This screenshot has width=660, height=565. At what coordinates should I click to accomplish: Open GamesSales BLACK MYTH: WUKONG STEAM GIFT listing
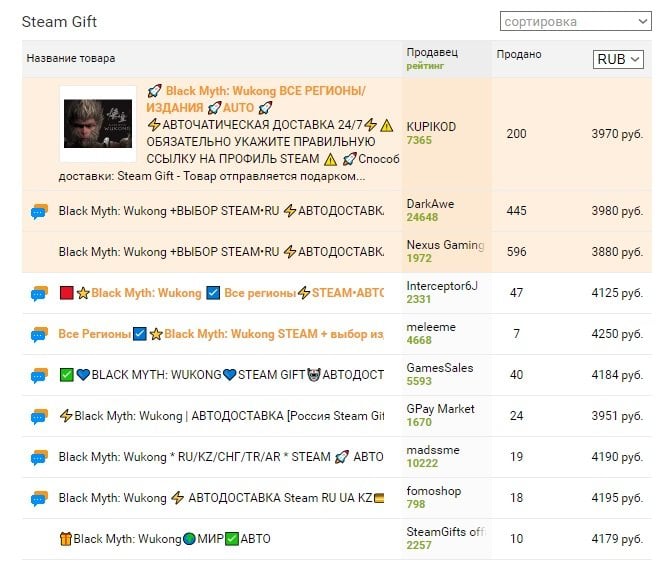[x=221, y=375]
